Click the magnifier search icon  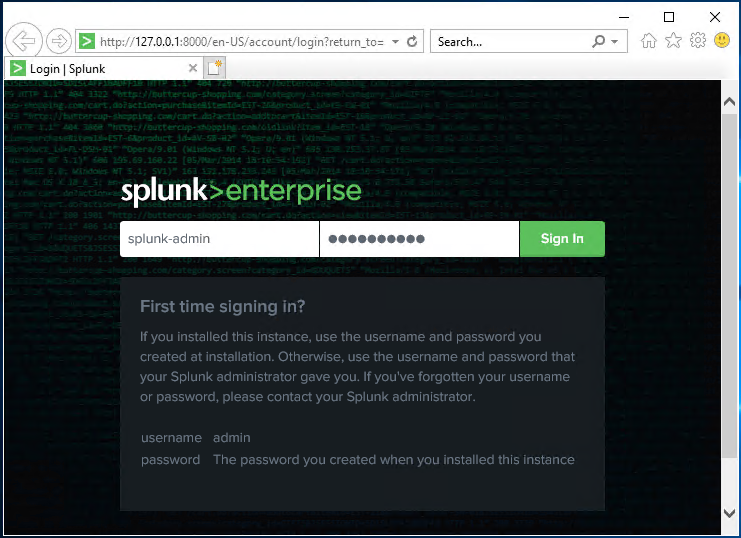598,42
